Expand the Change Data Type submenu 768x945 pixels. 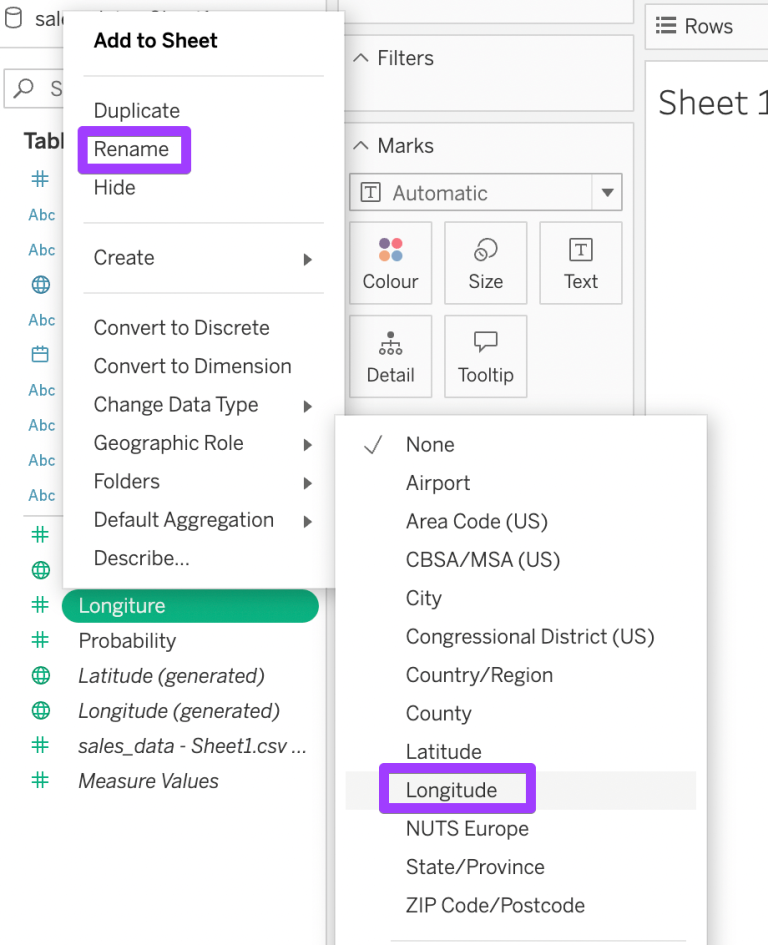(175, 404)
